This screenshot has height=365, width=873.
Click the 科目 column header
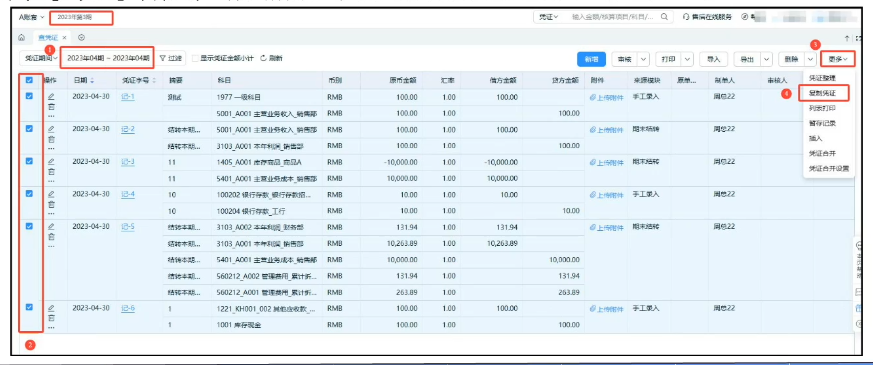click(x=225, y=81)
